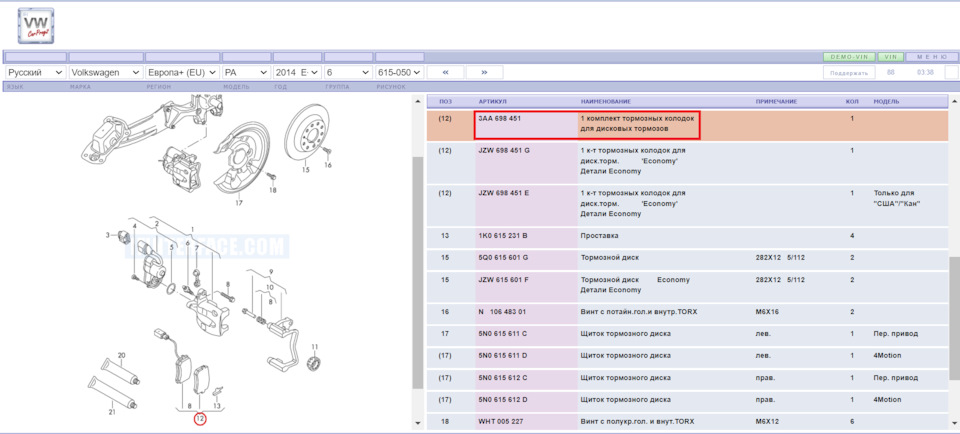
Task: Go to previous drawing with « button
Action: click(445, 72)
